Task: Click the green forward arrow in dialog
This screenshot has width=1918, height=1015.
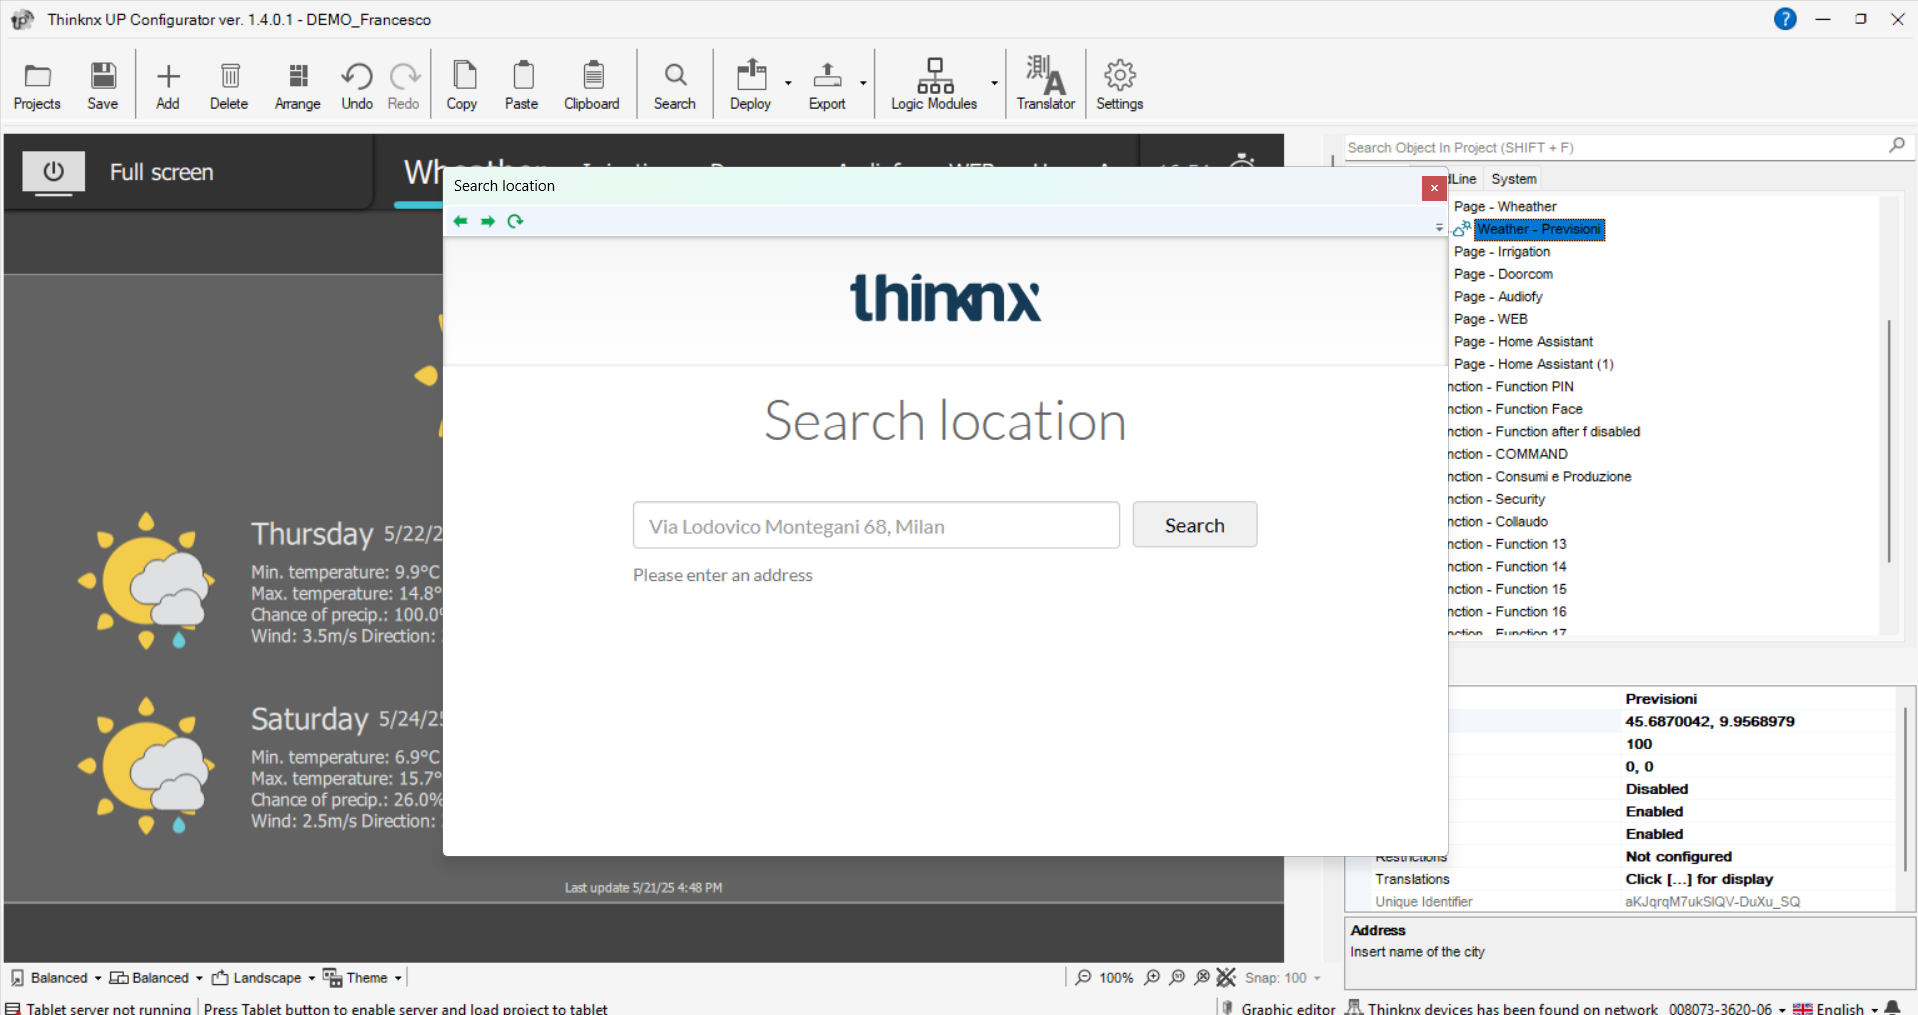Action: (x=488, y=221)
